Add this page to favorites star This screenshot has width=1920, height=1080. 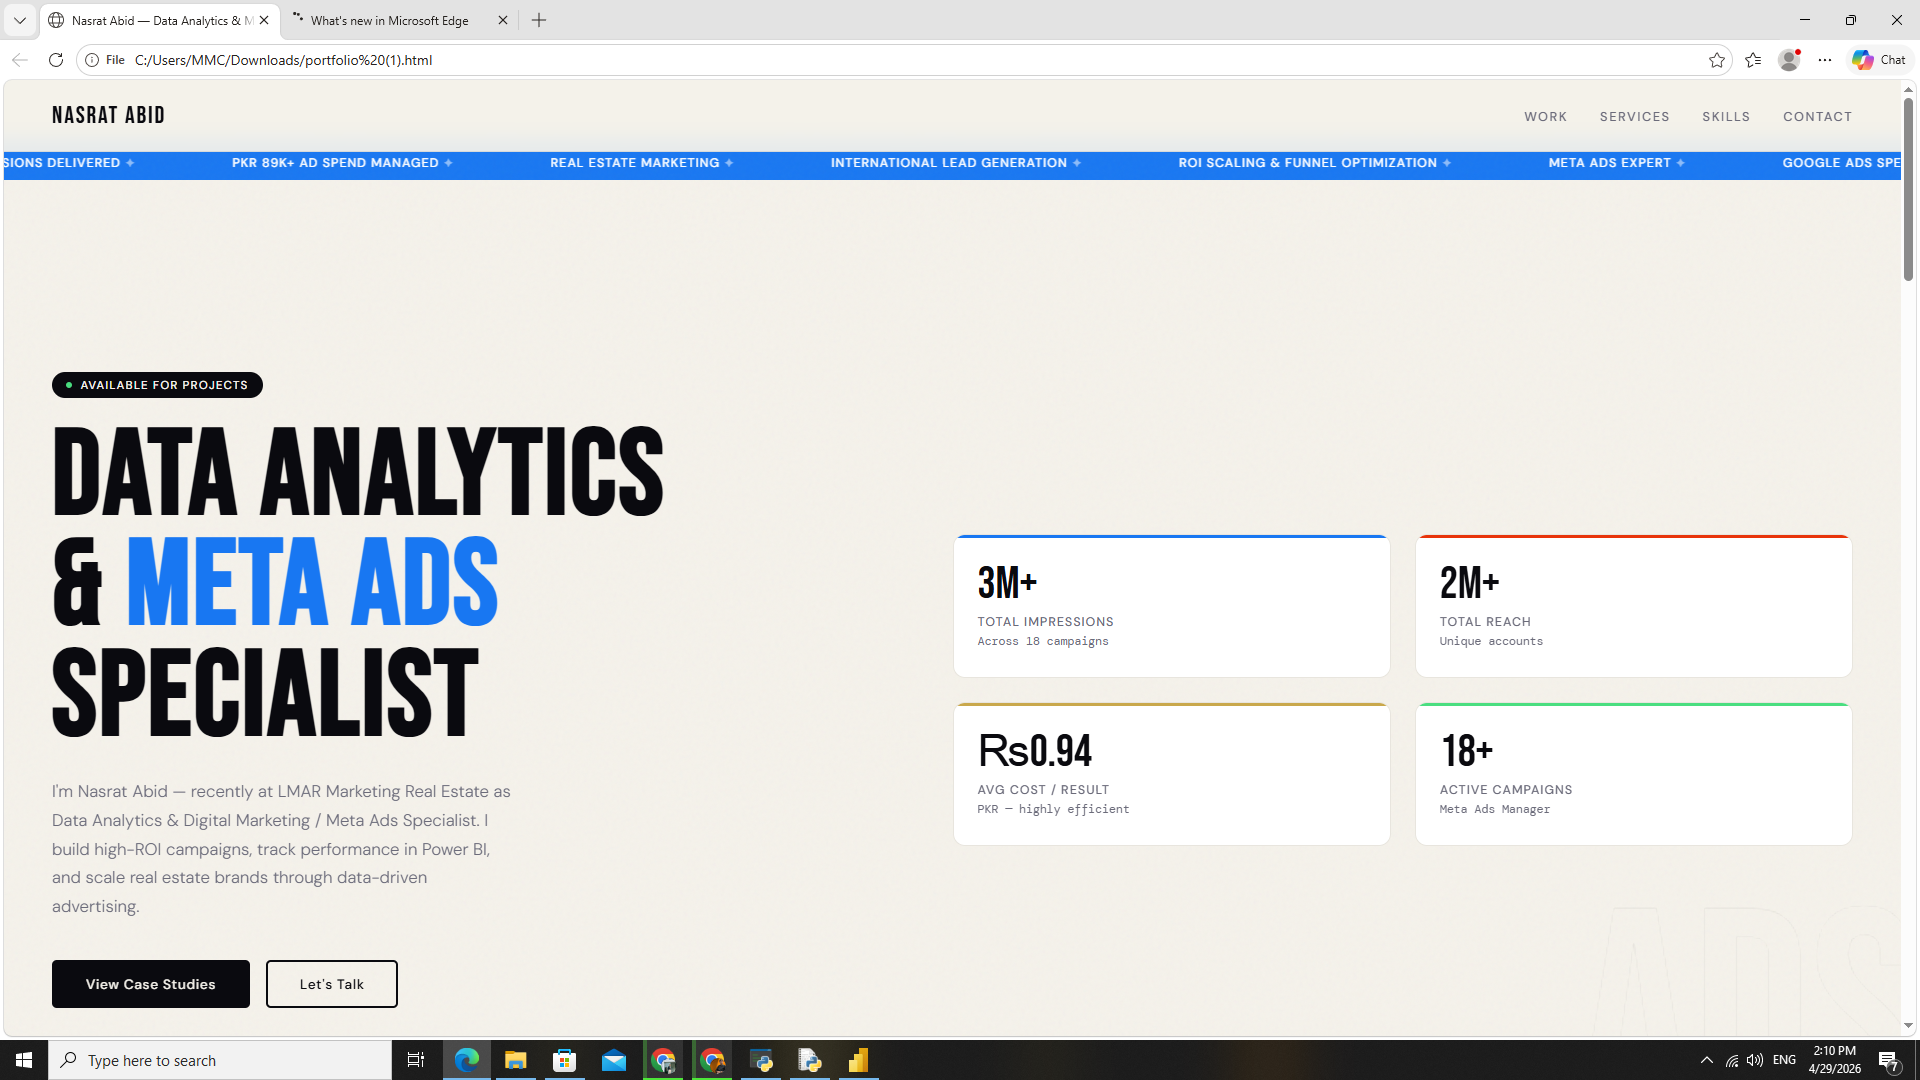1717,60
